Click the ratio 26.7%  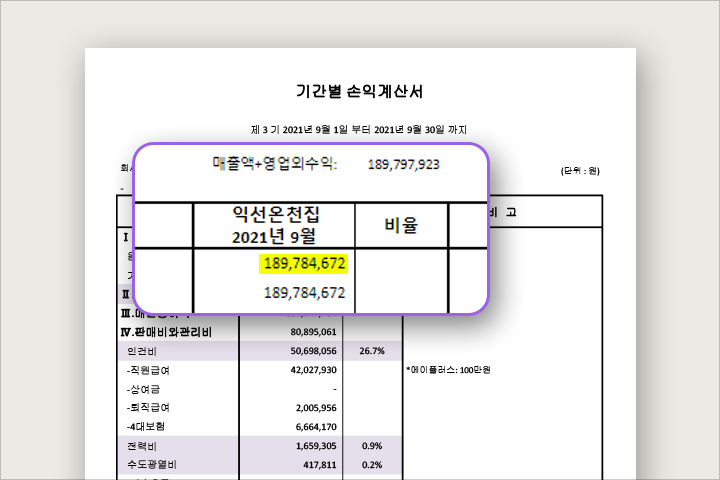click(x=372, y=351)
